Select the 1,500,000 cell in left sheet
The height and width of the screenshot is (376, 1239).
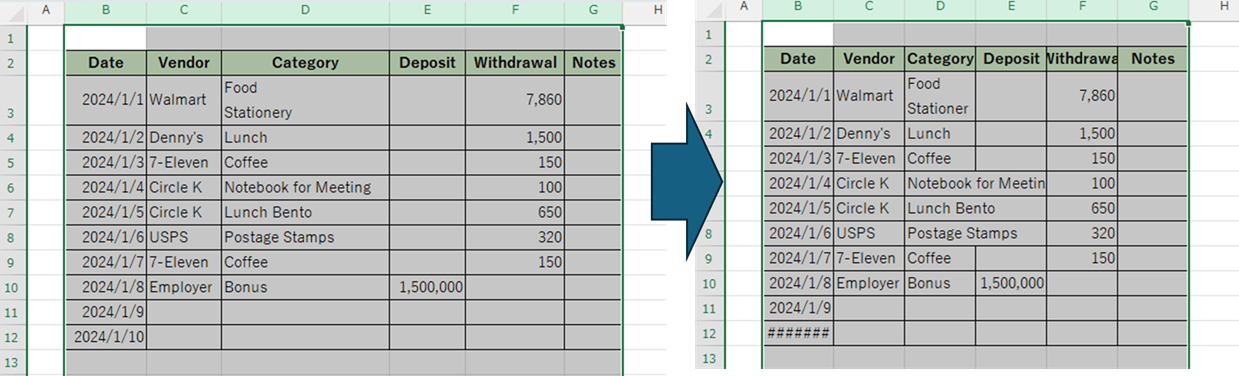coord(427,287)
